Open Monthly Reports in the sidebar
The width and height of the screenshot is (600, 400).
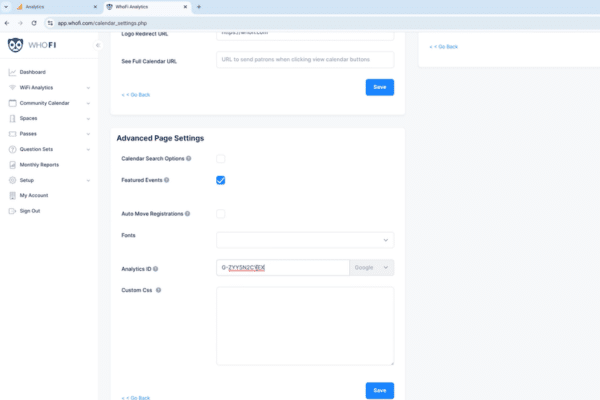(x=39, y=165)
